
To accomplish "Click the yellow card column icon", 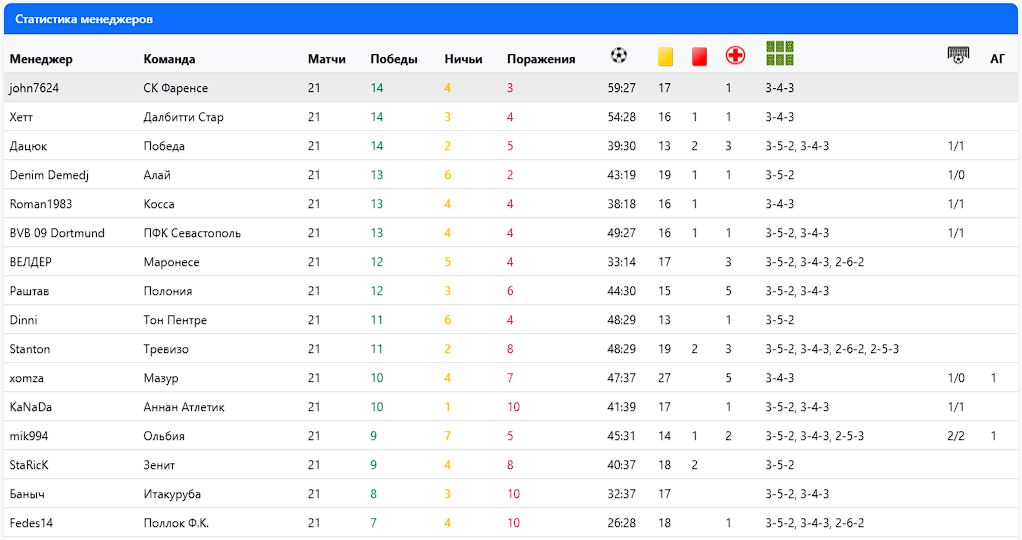I will [x=665, y=57].
